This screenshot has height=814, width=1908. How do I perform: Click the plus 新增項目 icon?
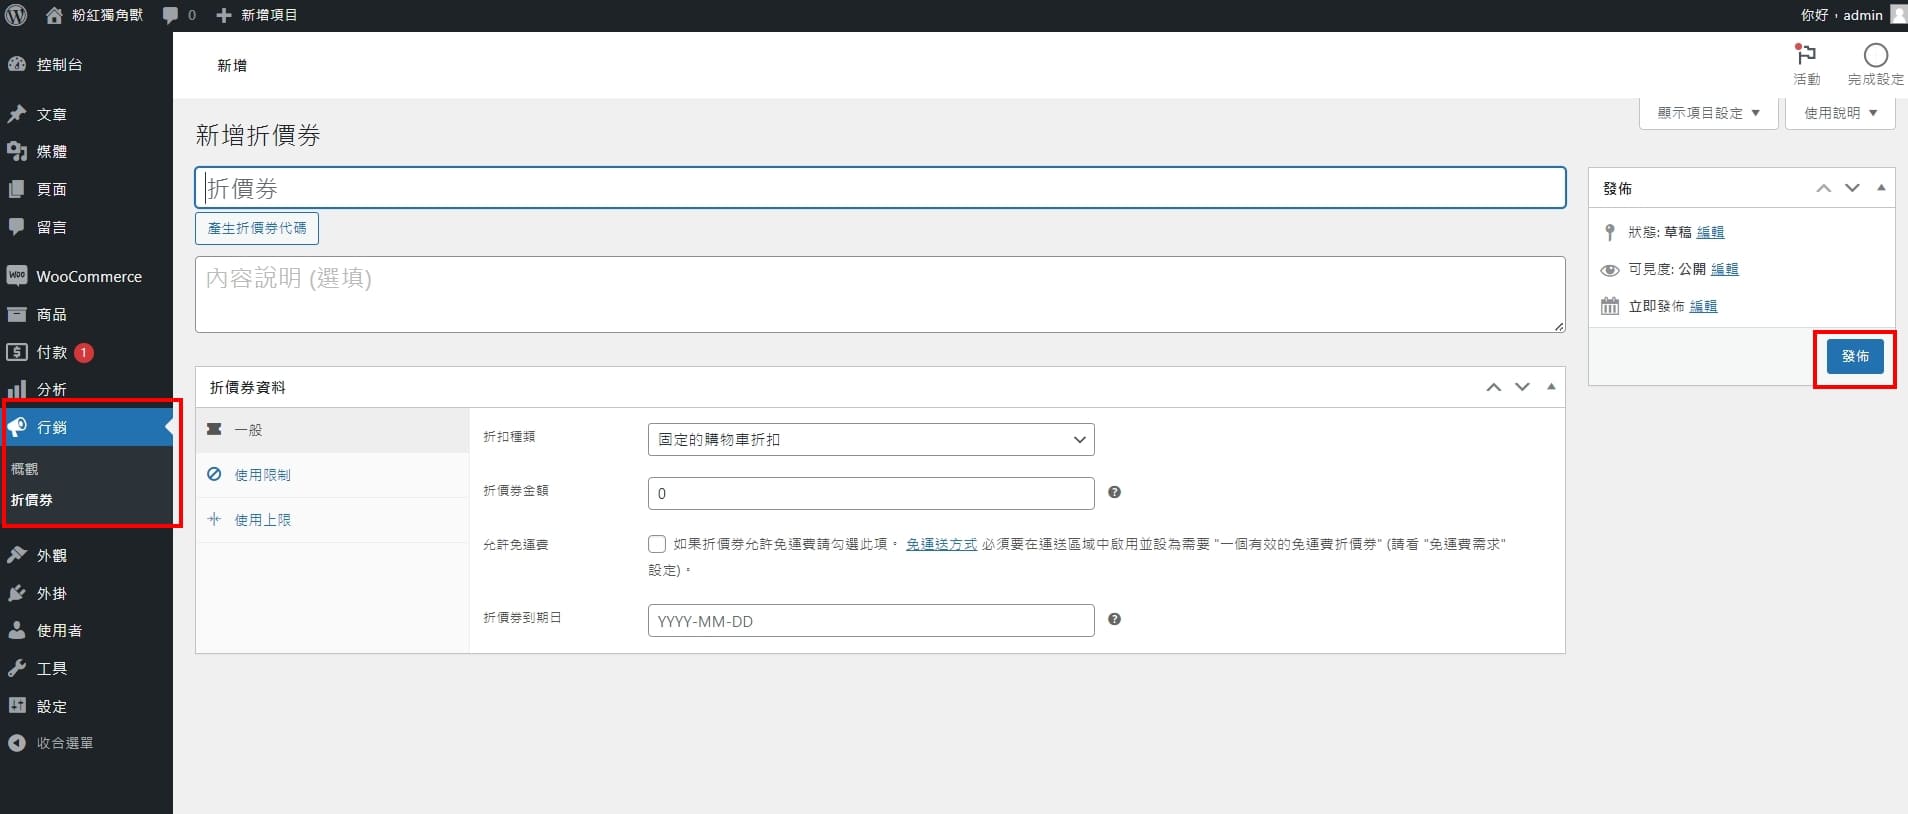point(224,15)
